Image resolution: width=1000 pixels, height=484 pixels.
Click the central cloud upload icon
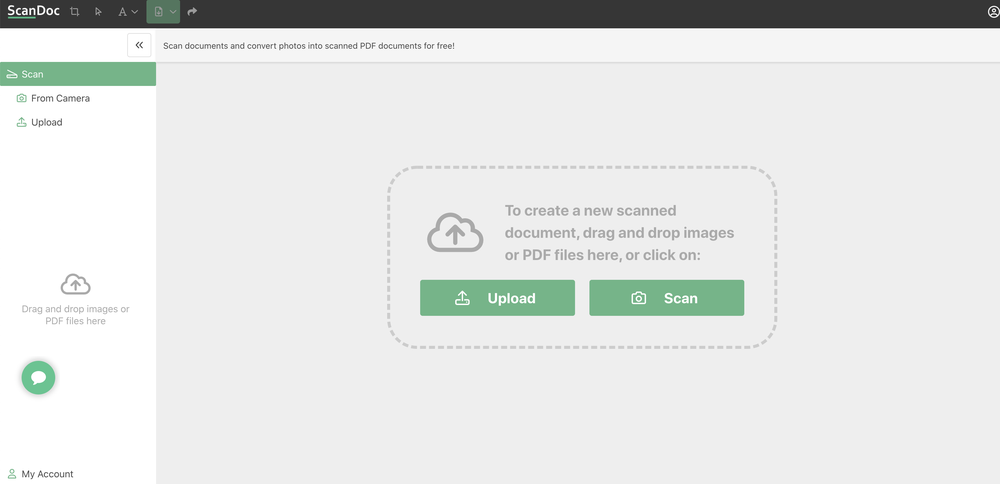455,232
